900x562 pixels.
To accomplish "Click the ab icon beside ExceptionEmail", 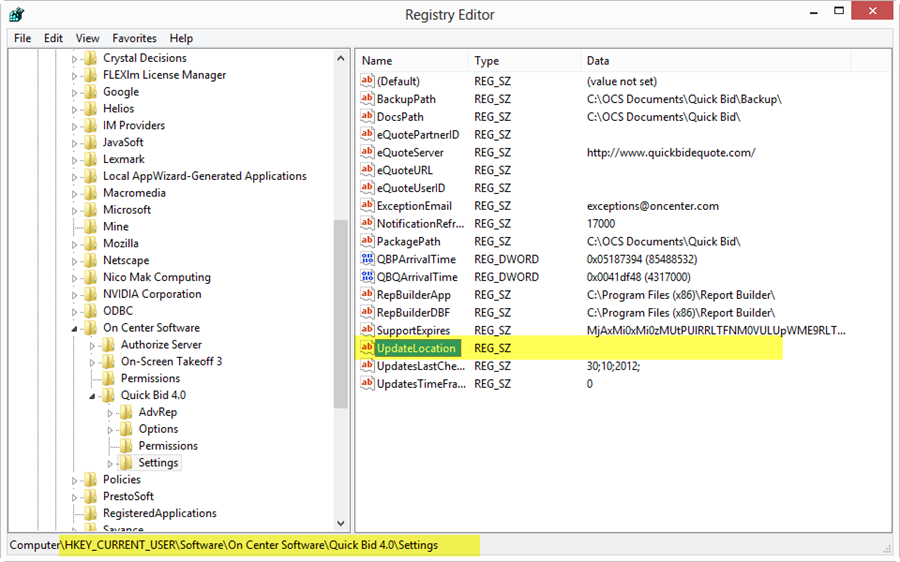I will point(367,205).
